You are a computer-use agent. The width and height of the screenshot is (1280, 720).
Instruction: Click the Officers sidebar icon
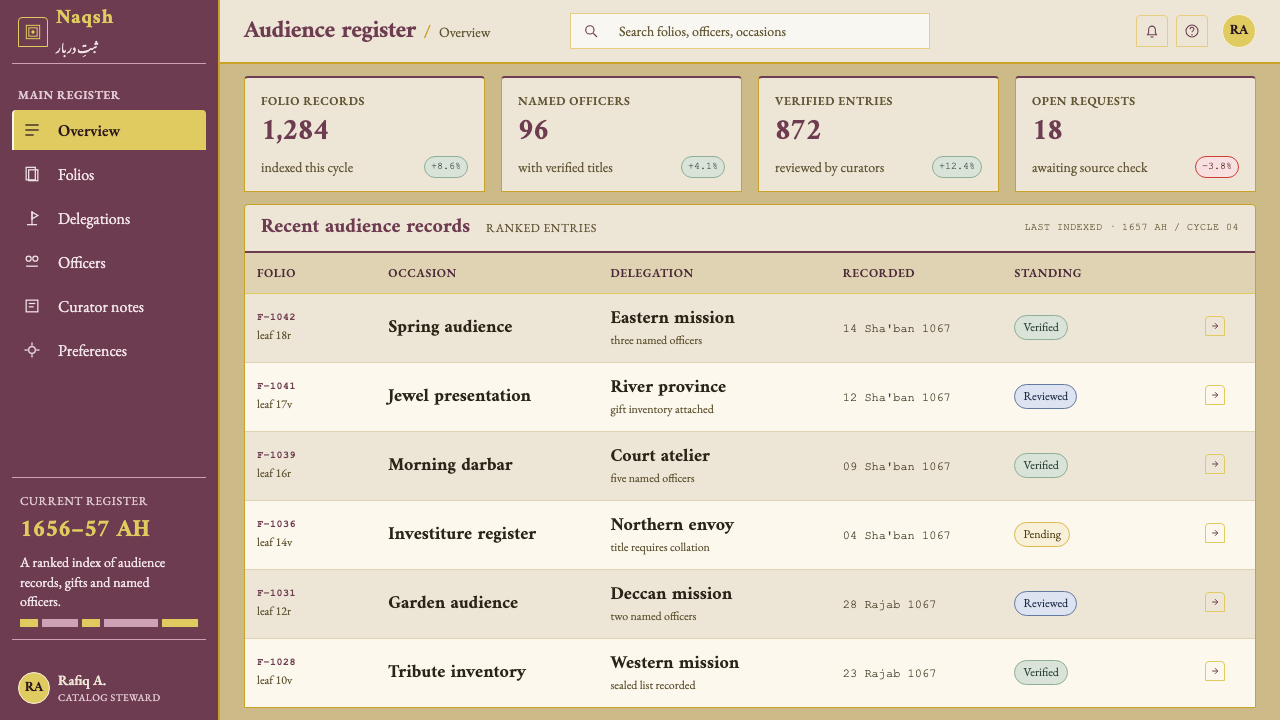(32, 263)
